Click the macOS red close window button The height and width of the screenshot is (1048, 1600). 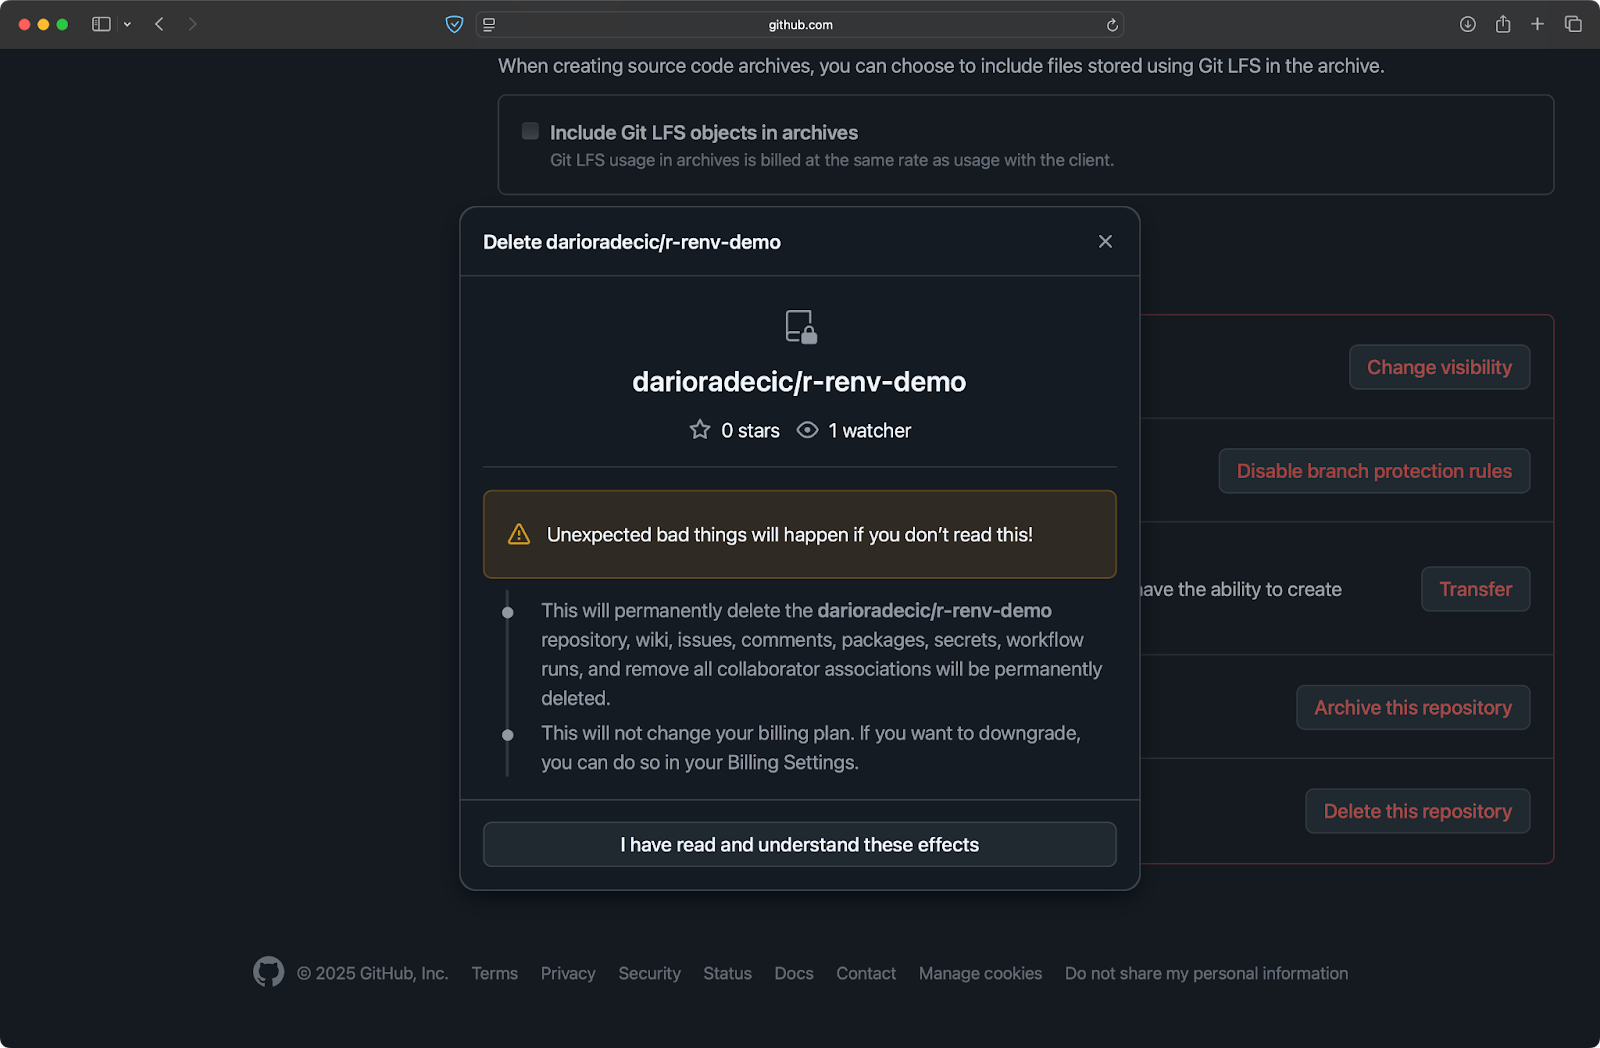tap(24, 24)
